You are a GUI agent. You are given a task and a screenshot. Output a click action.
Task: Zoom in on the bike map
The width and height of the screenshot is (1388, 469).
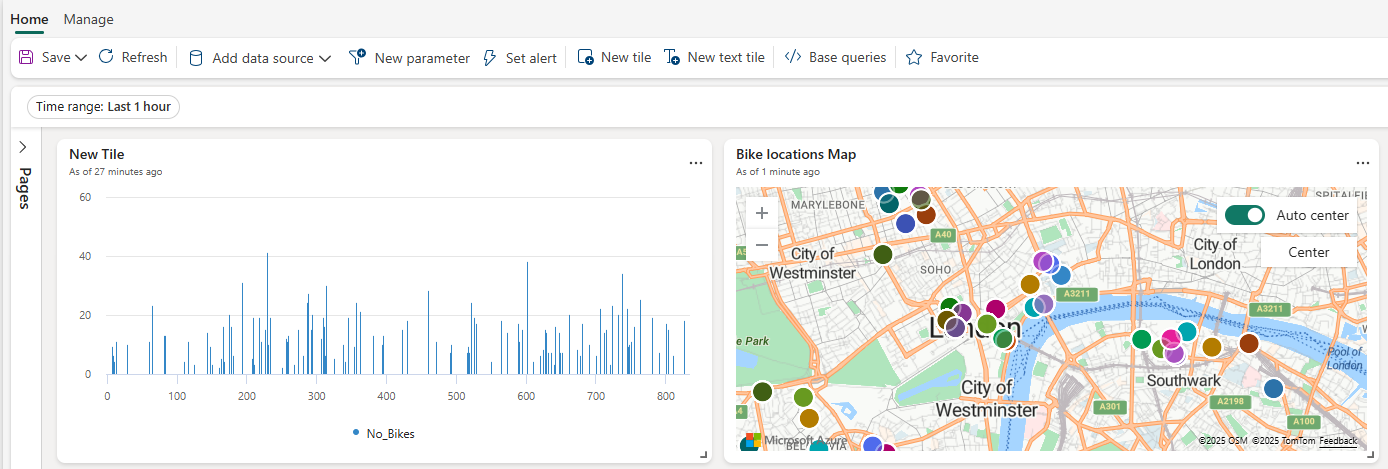(x=762, y=213)
